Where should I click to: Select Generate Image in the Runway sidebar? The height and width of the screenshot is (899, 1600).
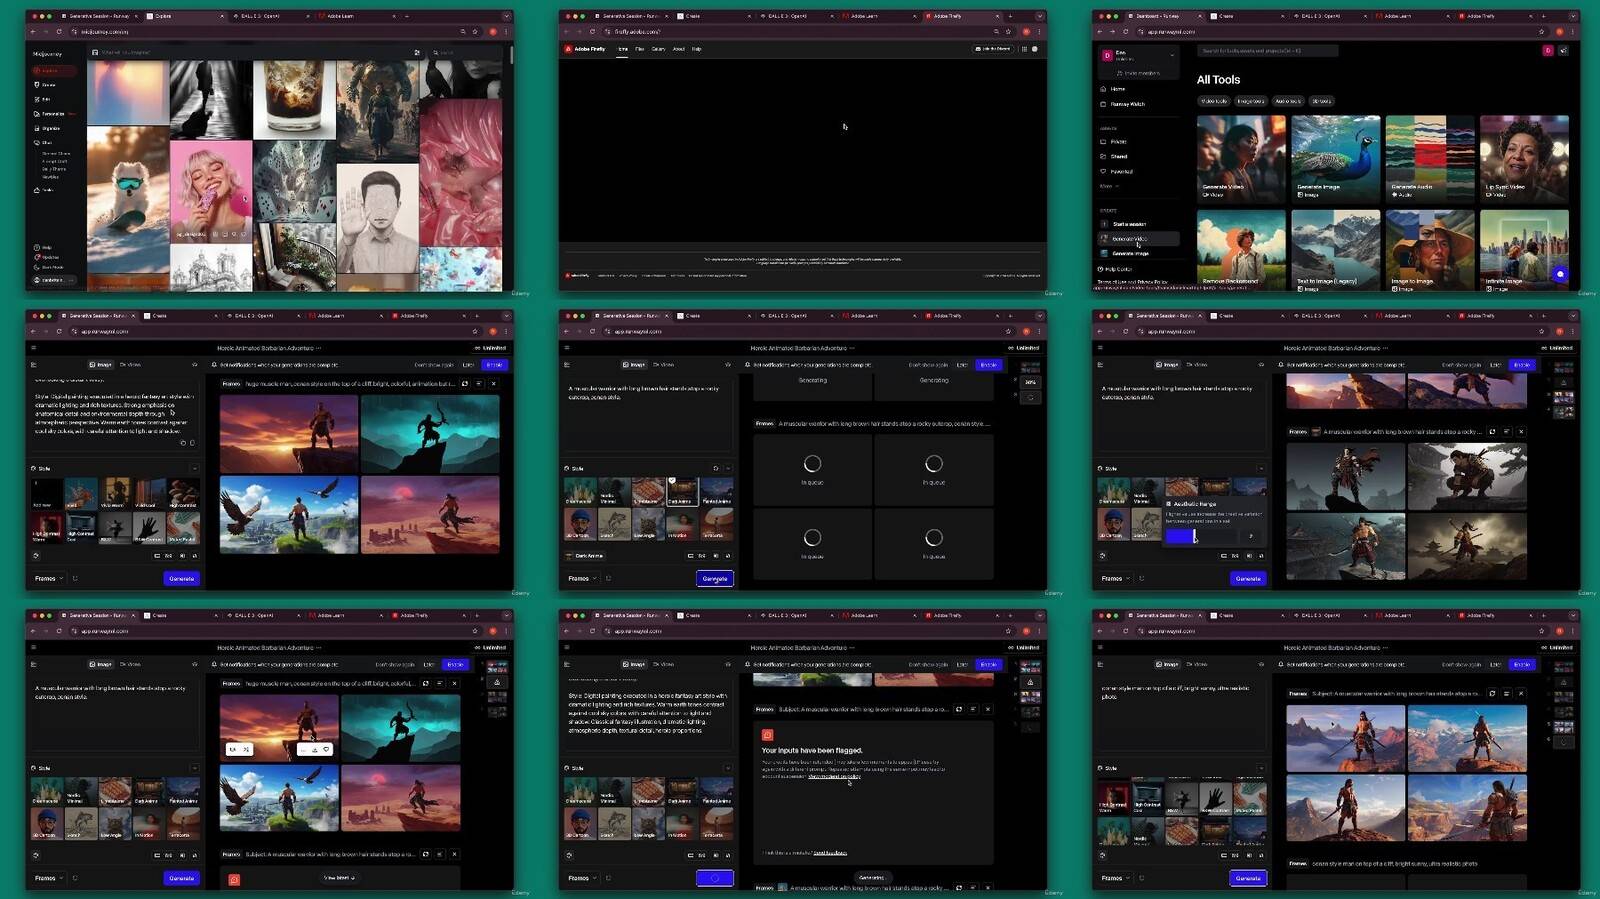click(x=1124, y=254)
